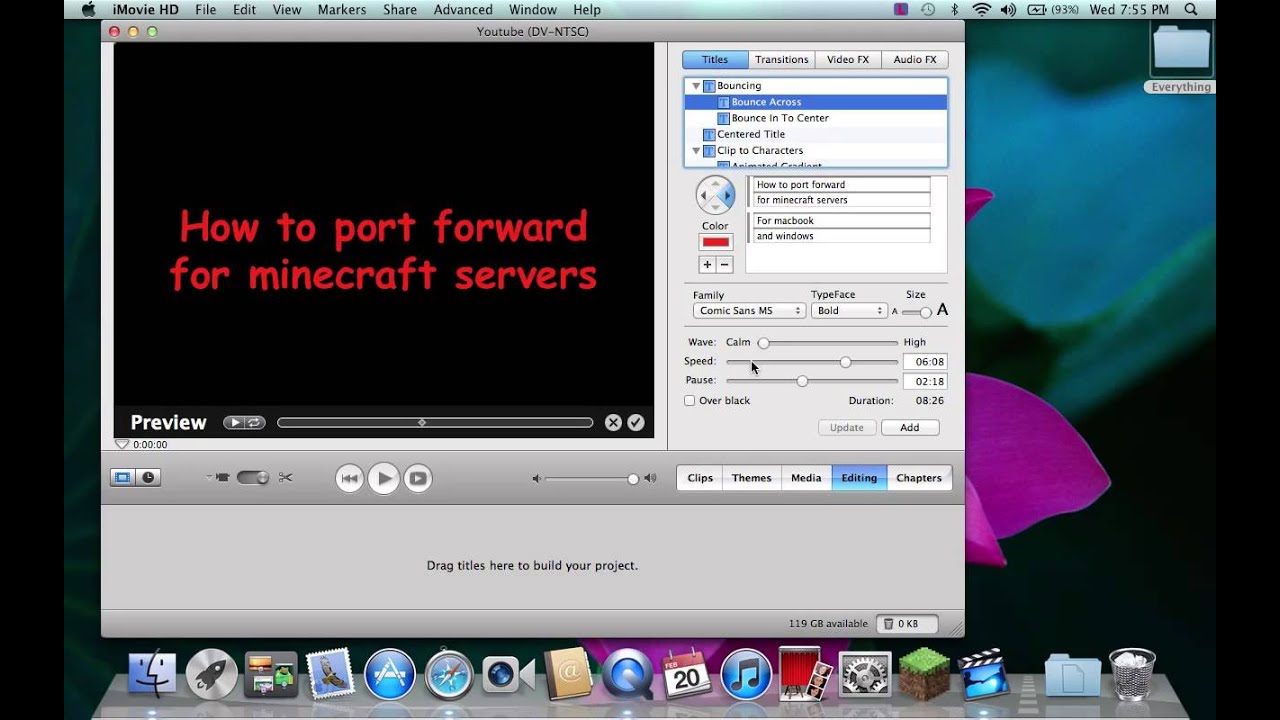Switch to the Clips pane
The width and height of the screenshot is (1280, 720).
(x=700, y=478)
